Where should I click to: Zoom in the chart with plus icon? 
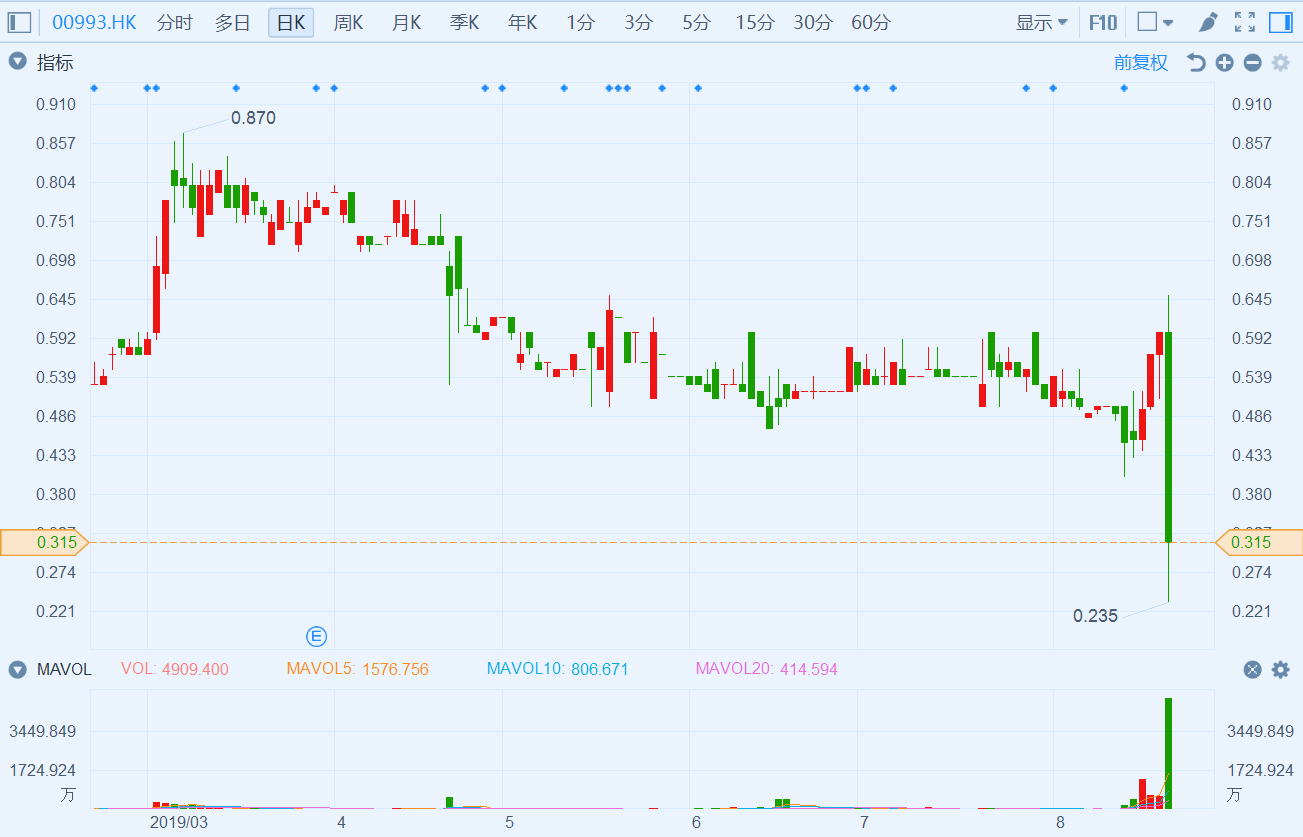point(1224,63)
